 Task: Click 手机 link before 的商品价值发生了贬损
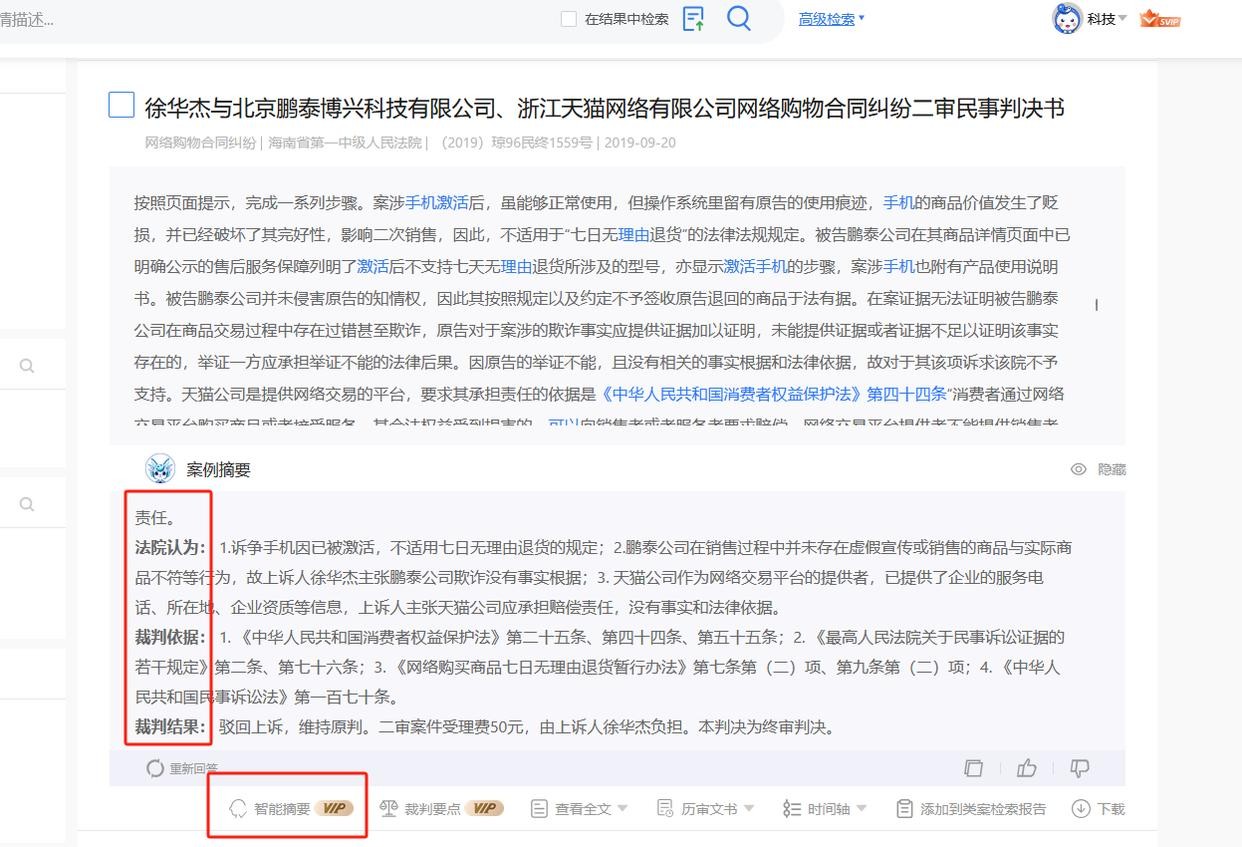pyautogui.click(x=899, y=203)
